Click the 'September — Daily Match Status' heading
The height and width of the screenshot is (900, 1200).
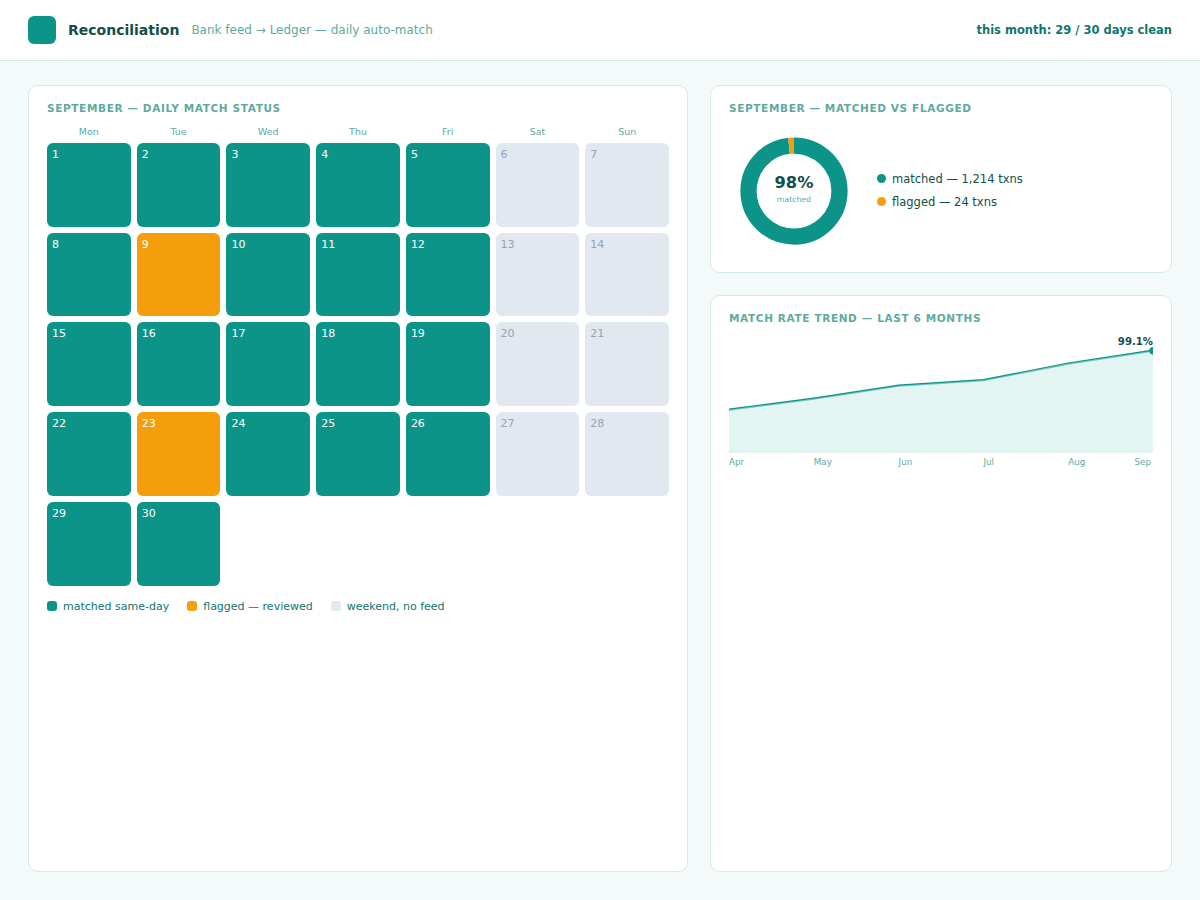[164, 108]
